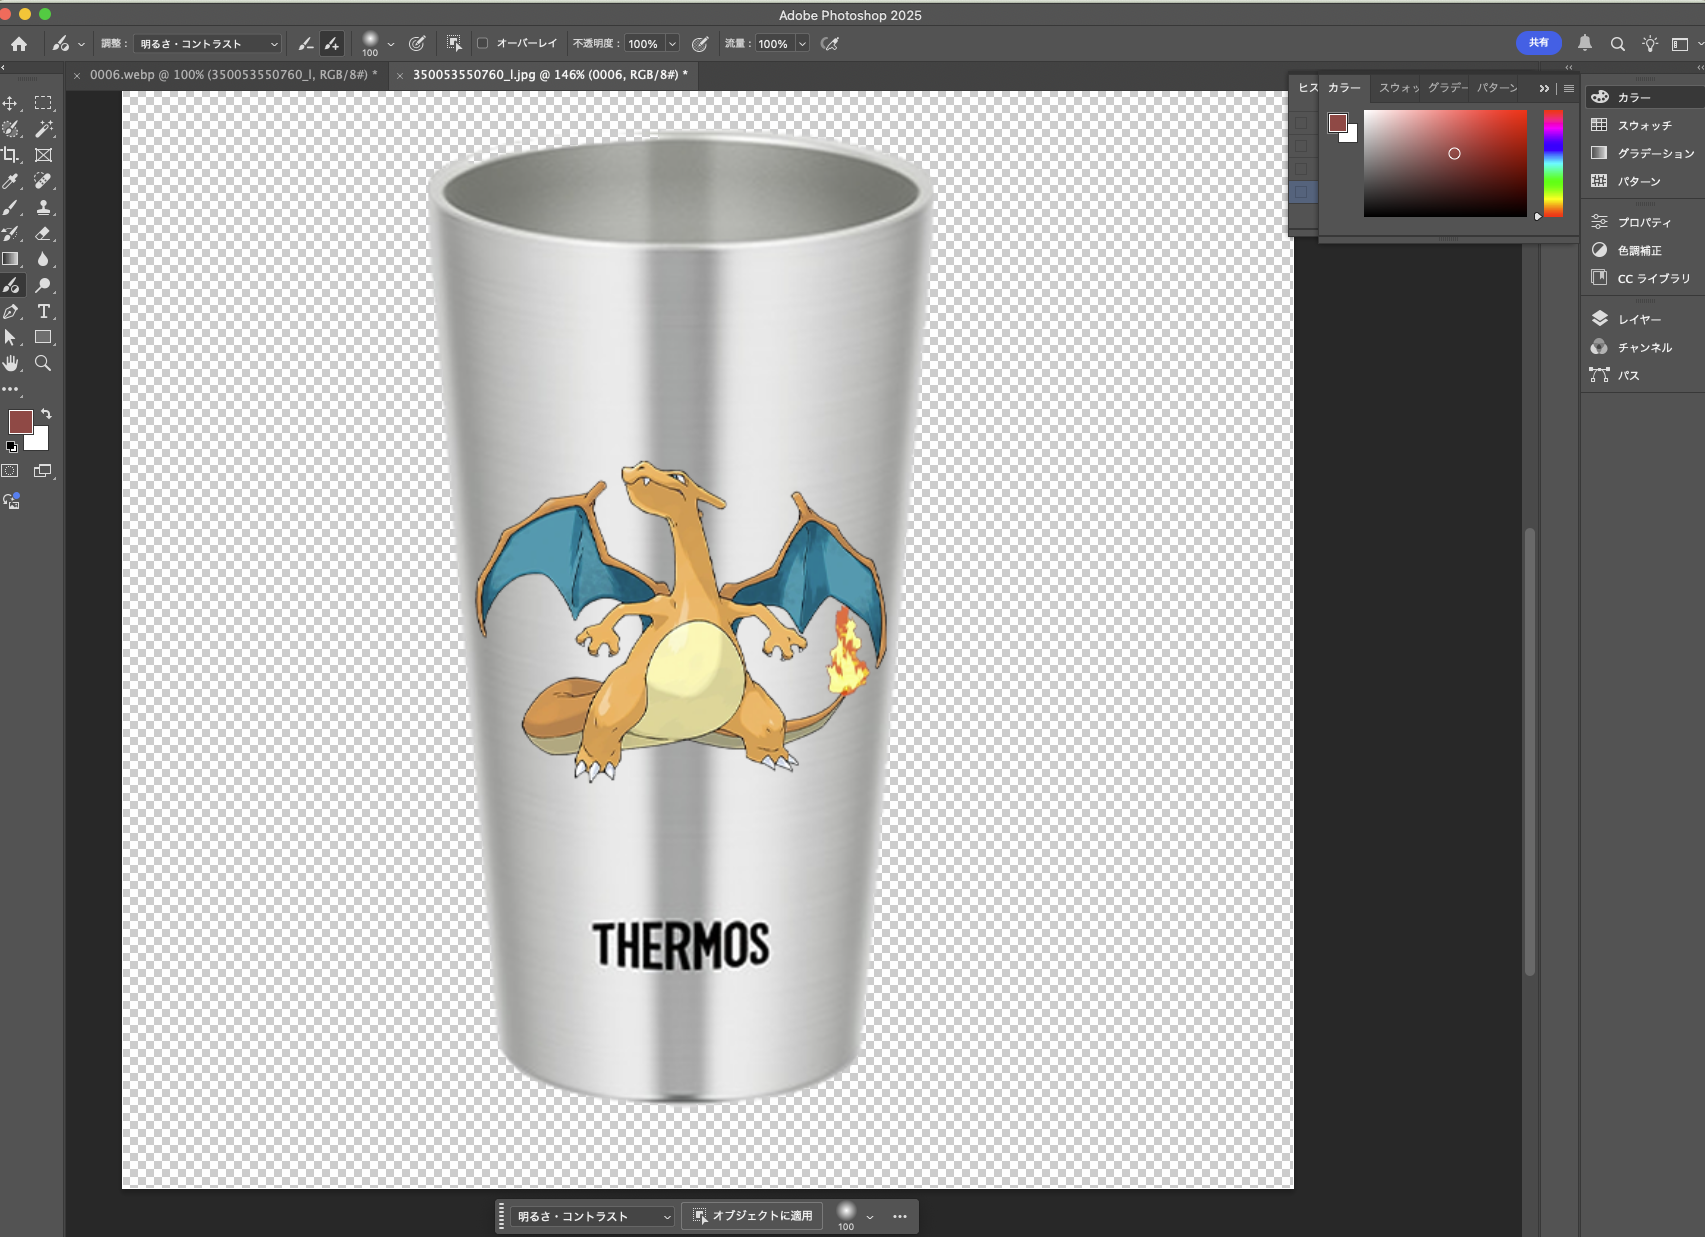Expand the 流量 flow dropdown arrow
The image size is (1705, 1237).
coord(802,44)
